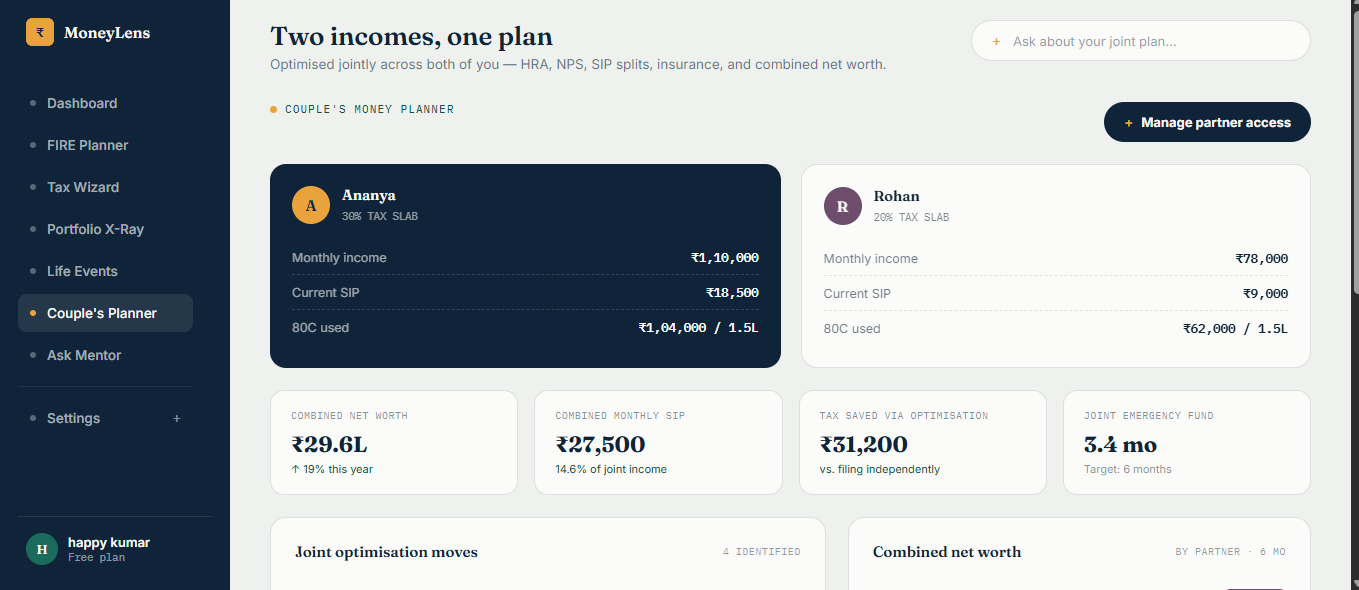1359x590 pixels.
Task: Click the happy kumar profile avatar
Action: (42, 549)
